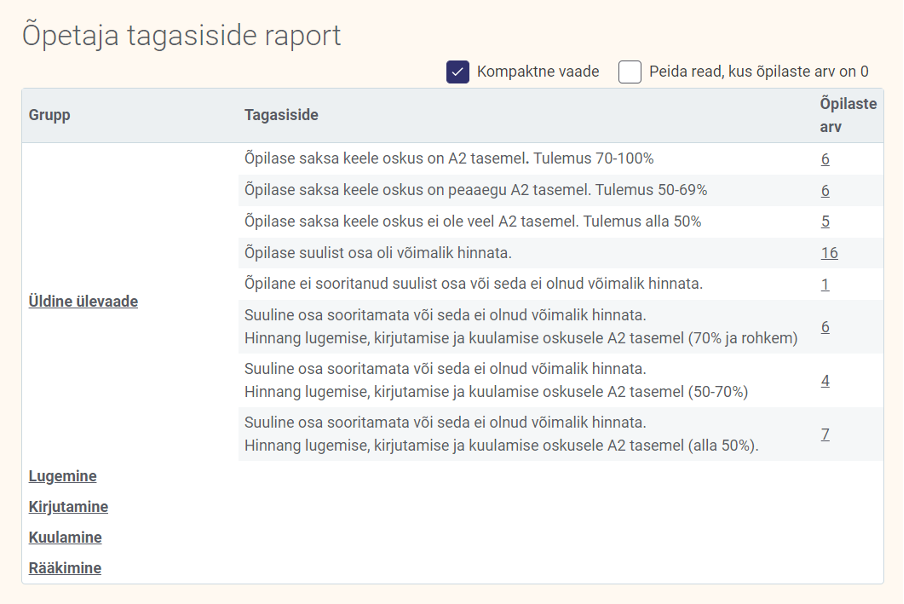Open the Rääkimine group

tap(65, 568)
